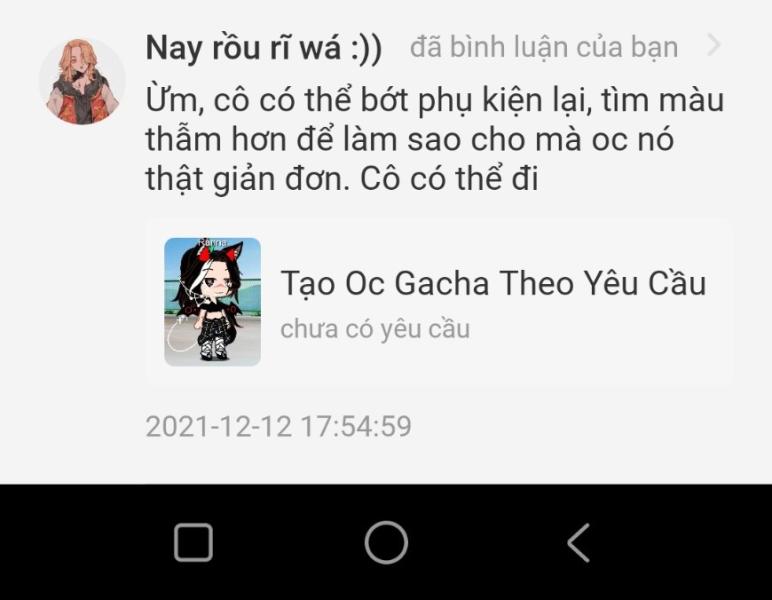Image resolution: width=772 pixels, height=600 pixels.
Task: Tap the "chưa có yêu cầu" subtitle
Action: pos(375,329)
